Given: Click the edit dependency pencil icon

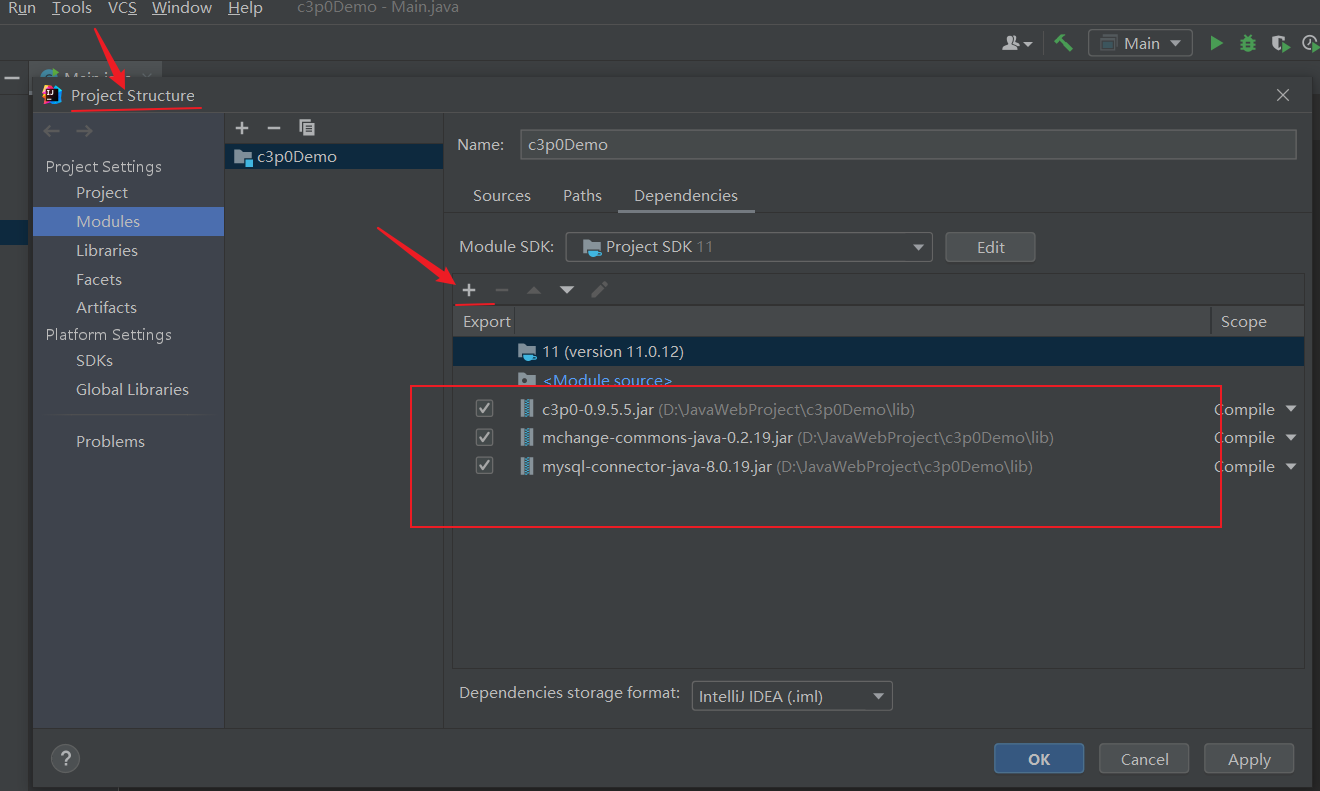Looking at the screenshot, I should (599, 290).
